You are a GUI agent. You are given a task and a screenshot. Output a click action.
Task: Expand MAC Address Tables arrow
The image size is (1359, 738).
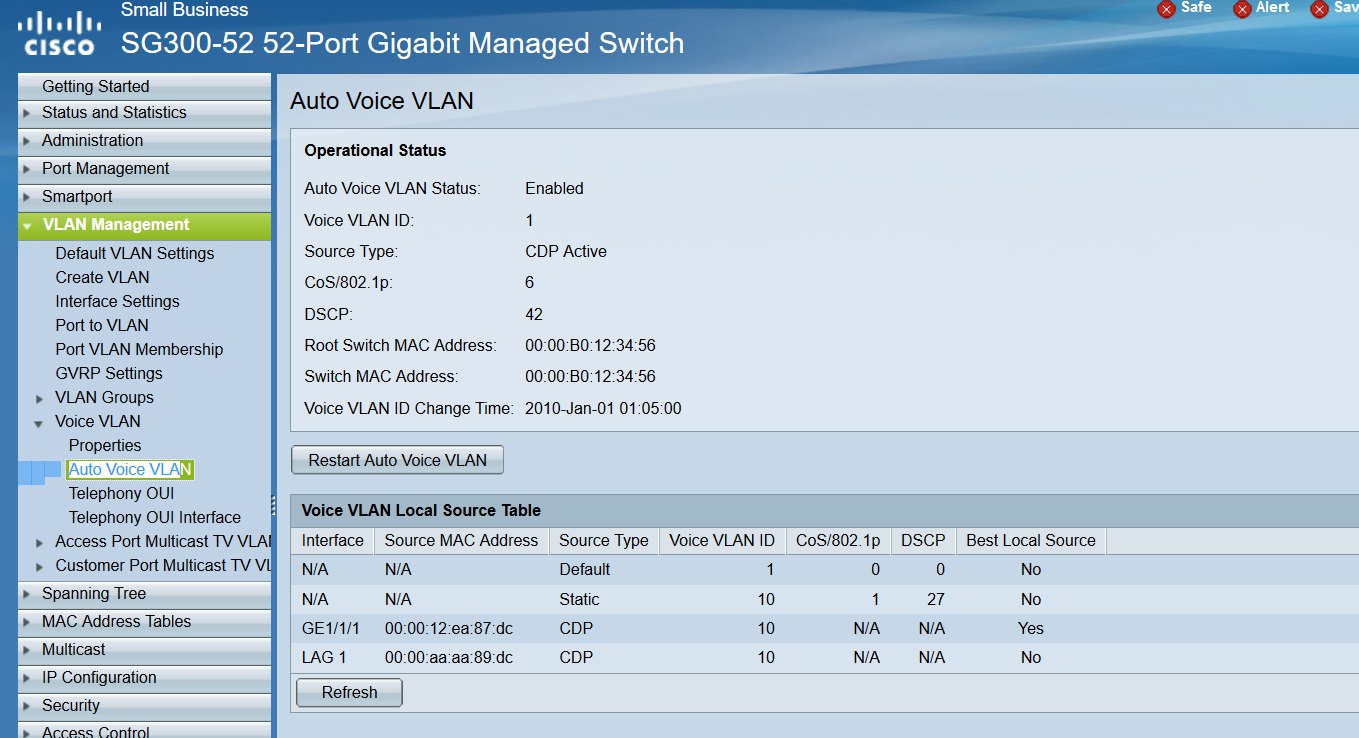click(x=27, y=622)
